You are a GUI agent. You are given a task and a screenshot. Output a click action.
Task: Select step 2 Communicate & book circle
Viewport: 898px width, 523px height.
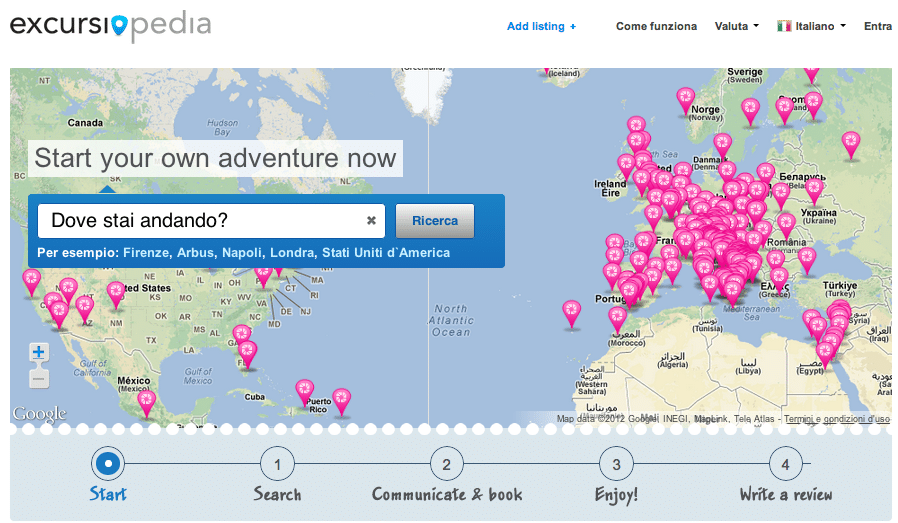point(447,464)
